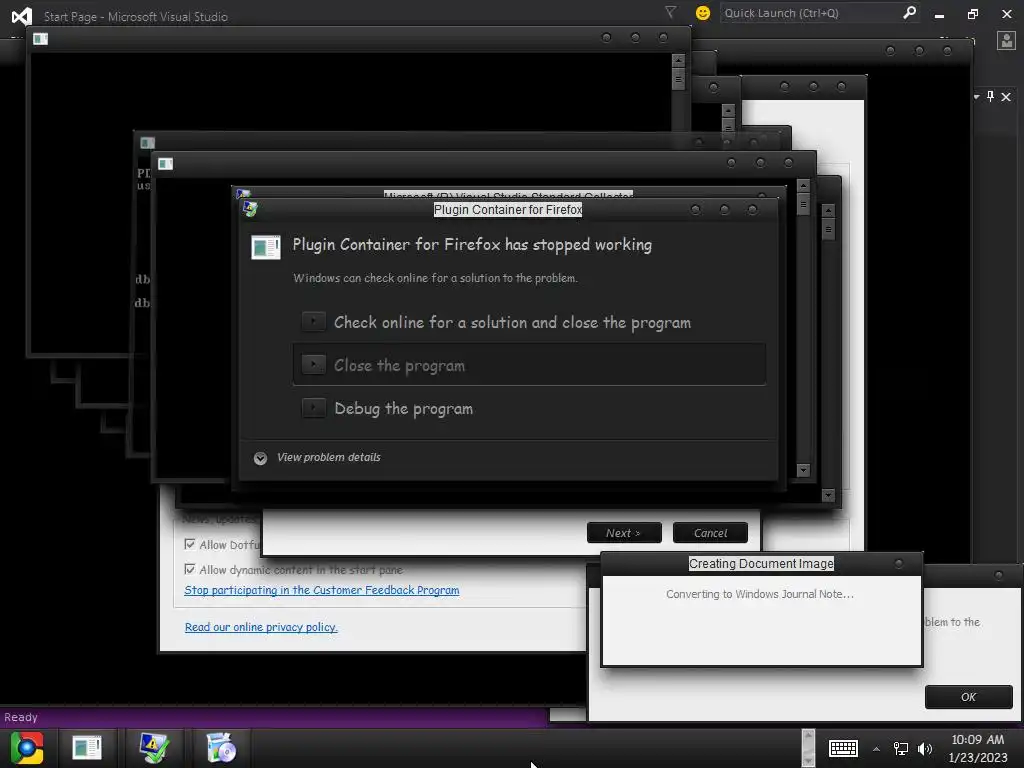Click the user account icon in Visual Studio
The height and width of the screenshot is (768, 1024).
pos(1006,40)
